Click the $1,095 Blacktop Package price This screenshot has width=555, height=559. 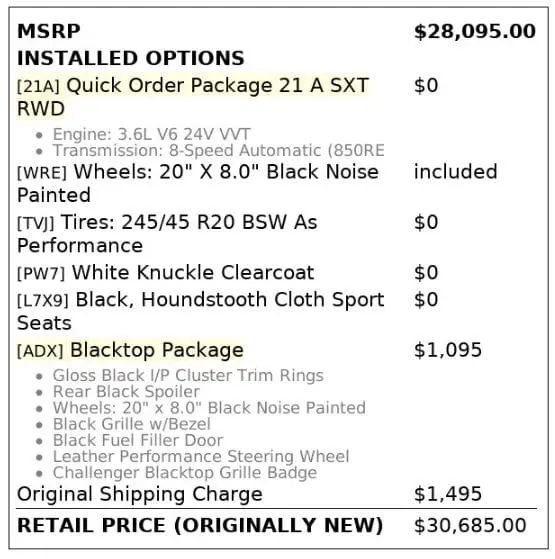pyautogui.click(x=448, y=350)
